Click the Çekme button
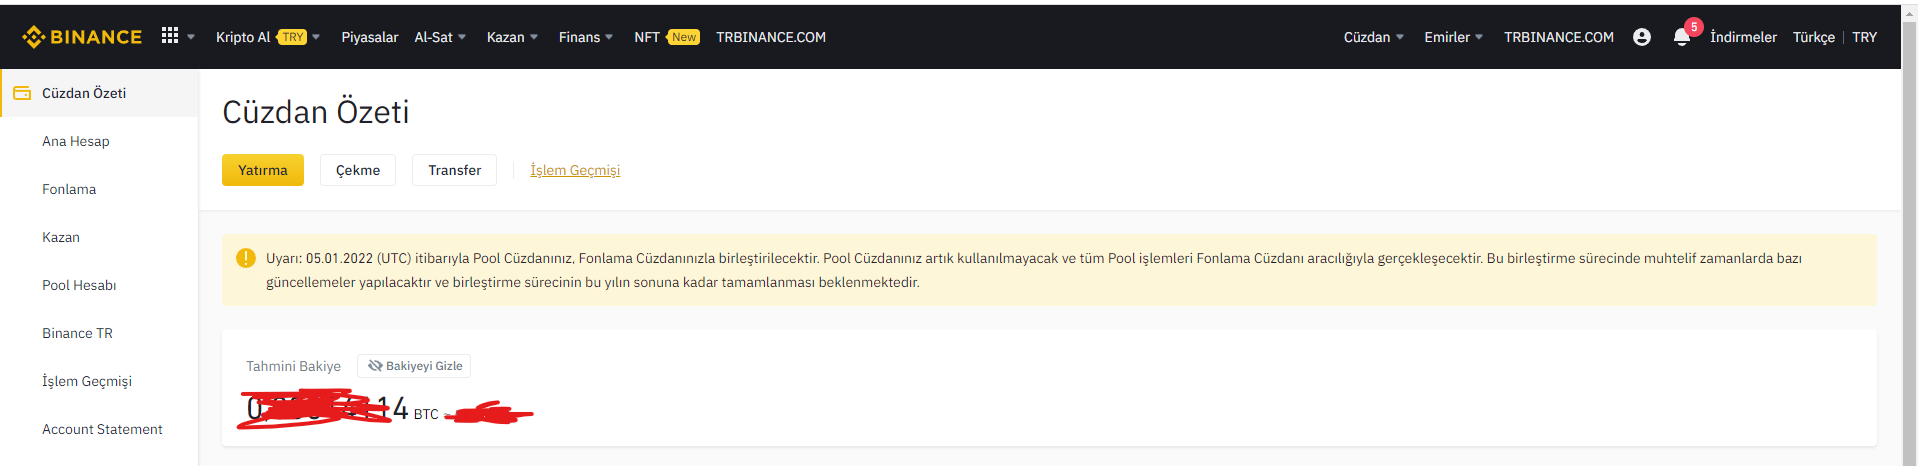1918x466 pixels. click(357, 170)
